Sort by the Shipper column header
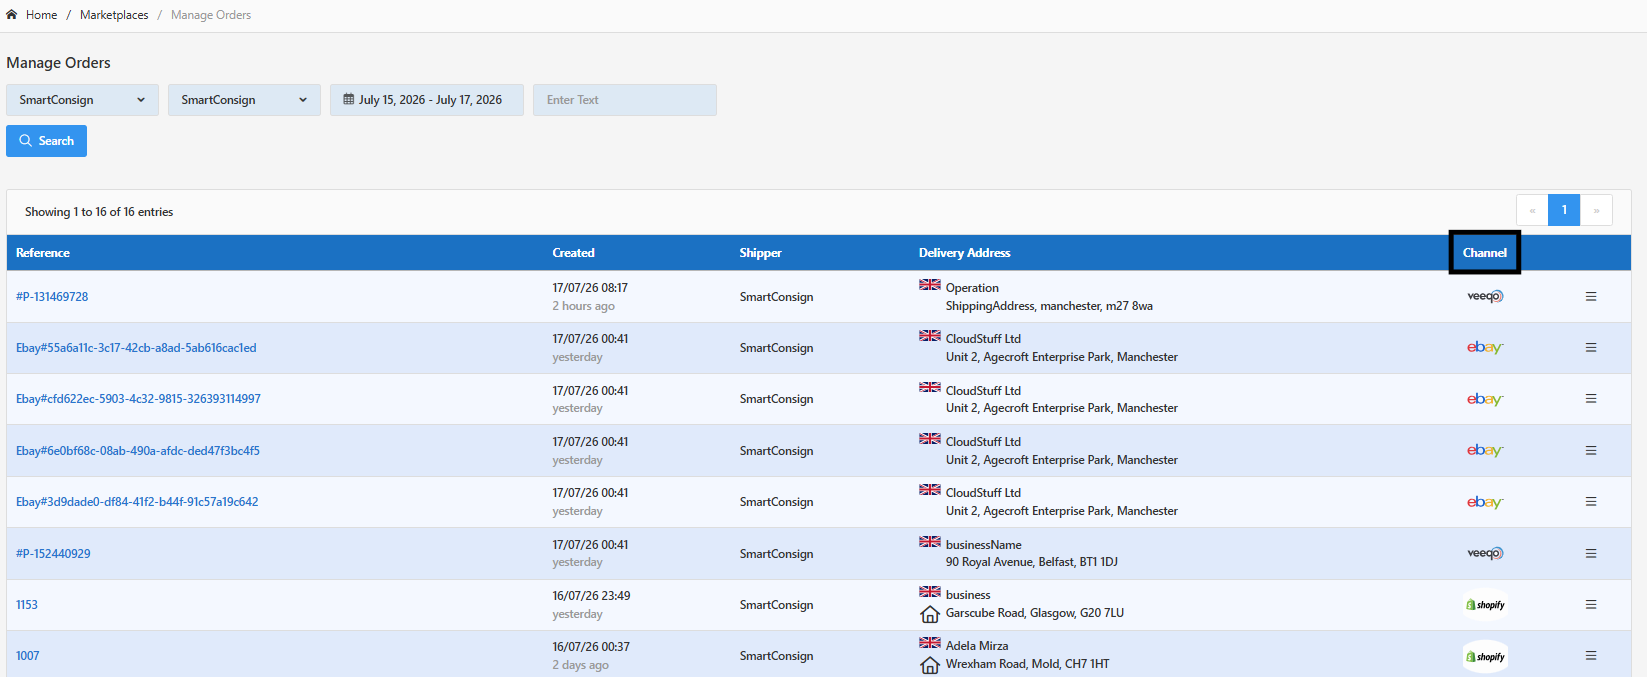The height and width of the screenshot is (677, 1647). (760, 253)
